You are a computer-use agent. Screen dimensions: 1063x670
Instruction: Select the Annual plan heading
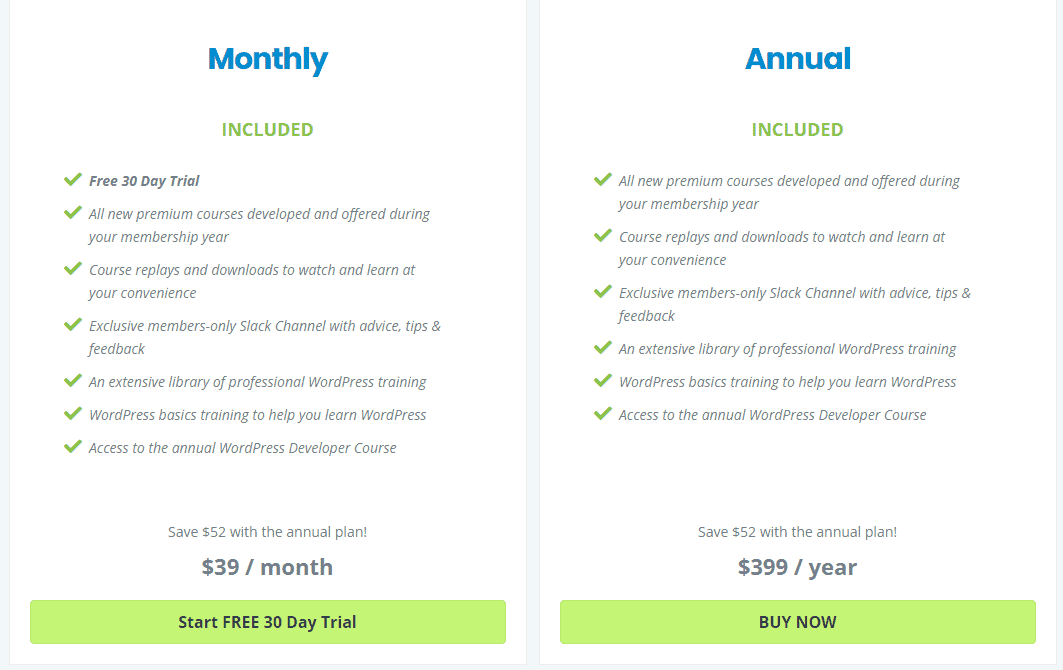point(798,58)
